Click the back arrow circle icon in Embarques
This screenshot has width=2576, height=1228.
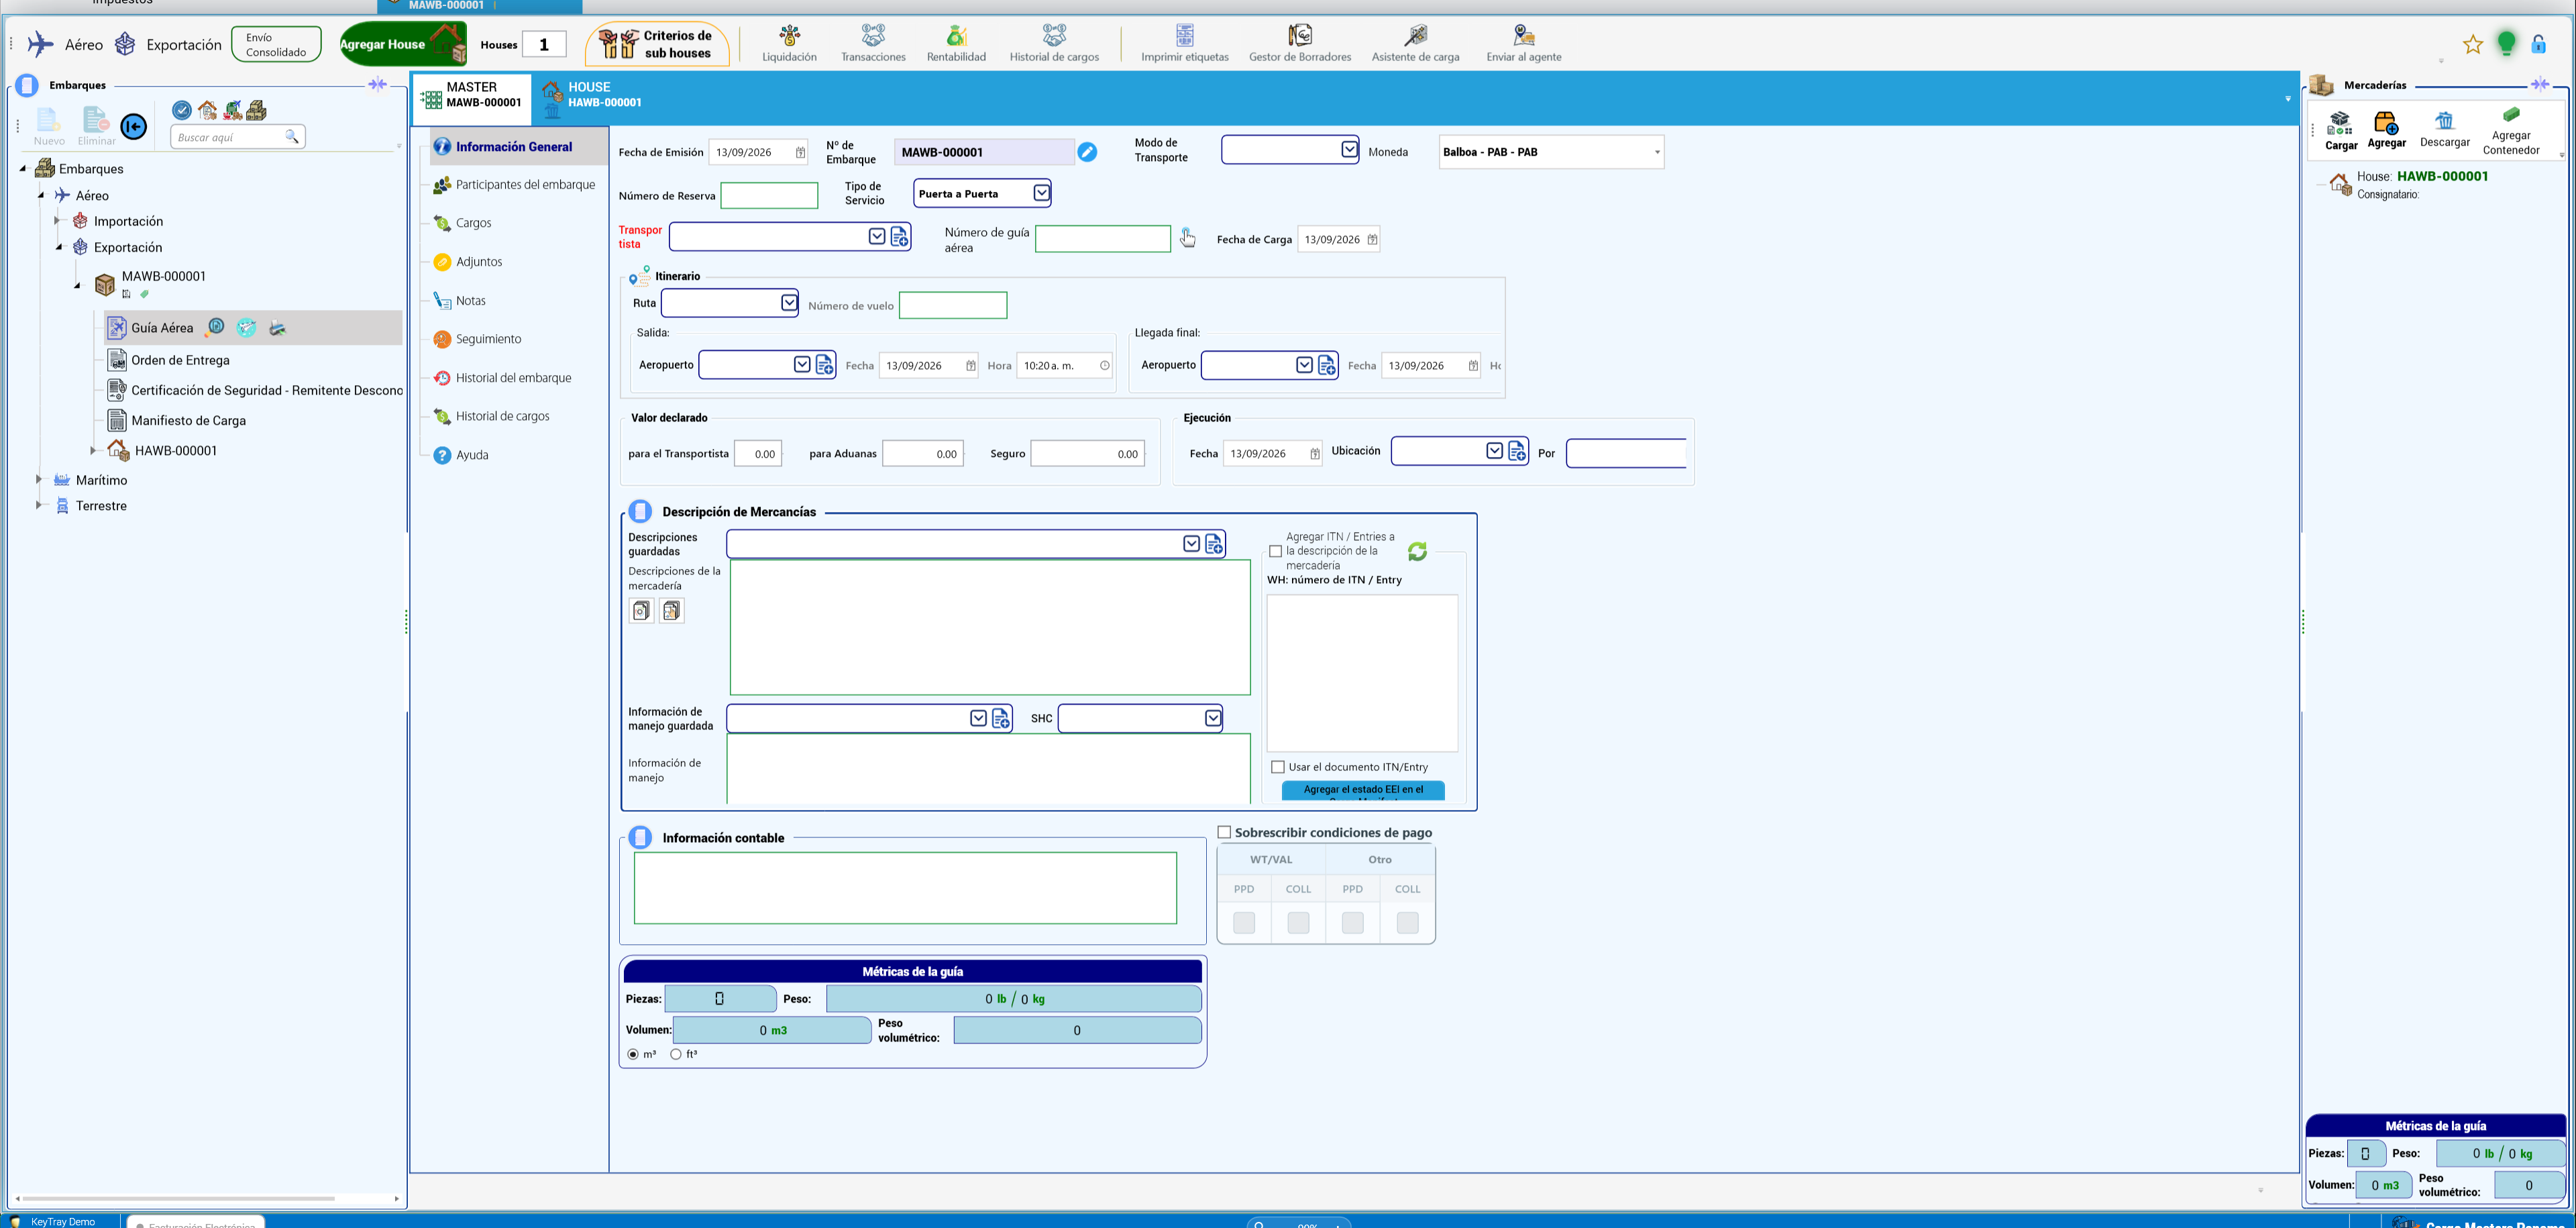(x=133, y=127)
